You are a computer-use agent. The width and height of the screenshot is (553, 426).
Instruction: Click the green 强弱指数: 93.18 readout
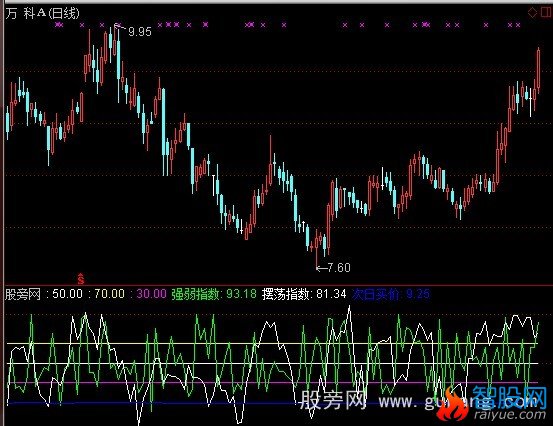point(214,294)
